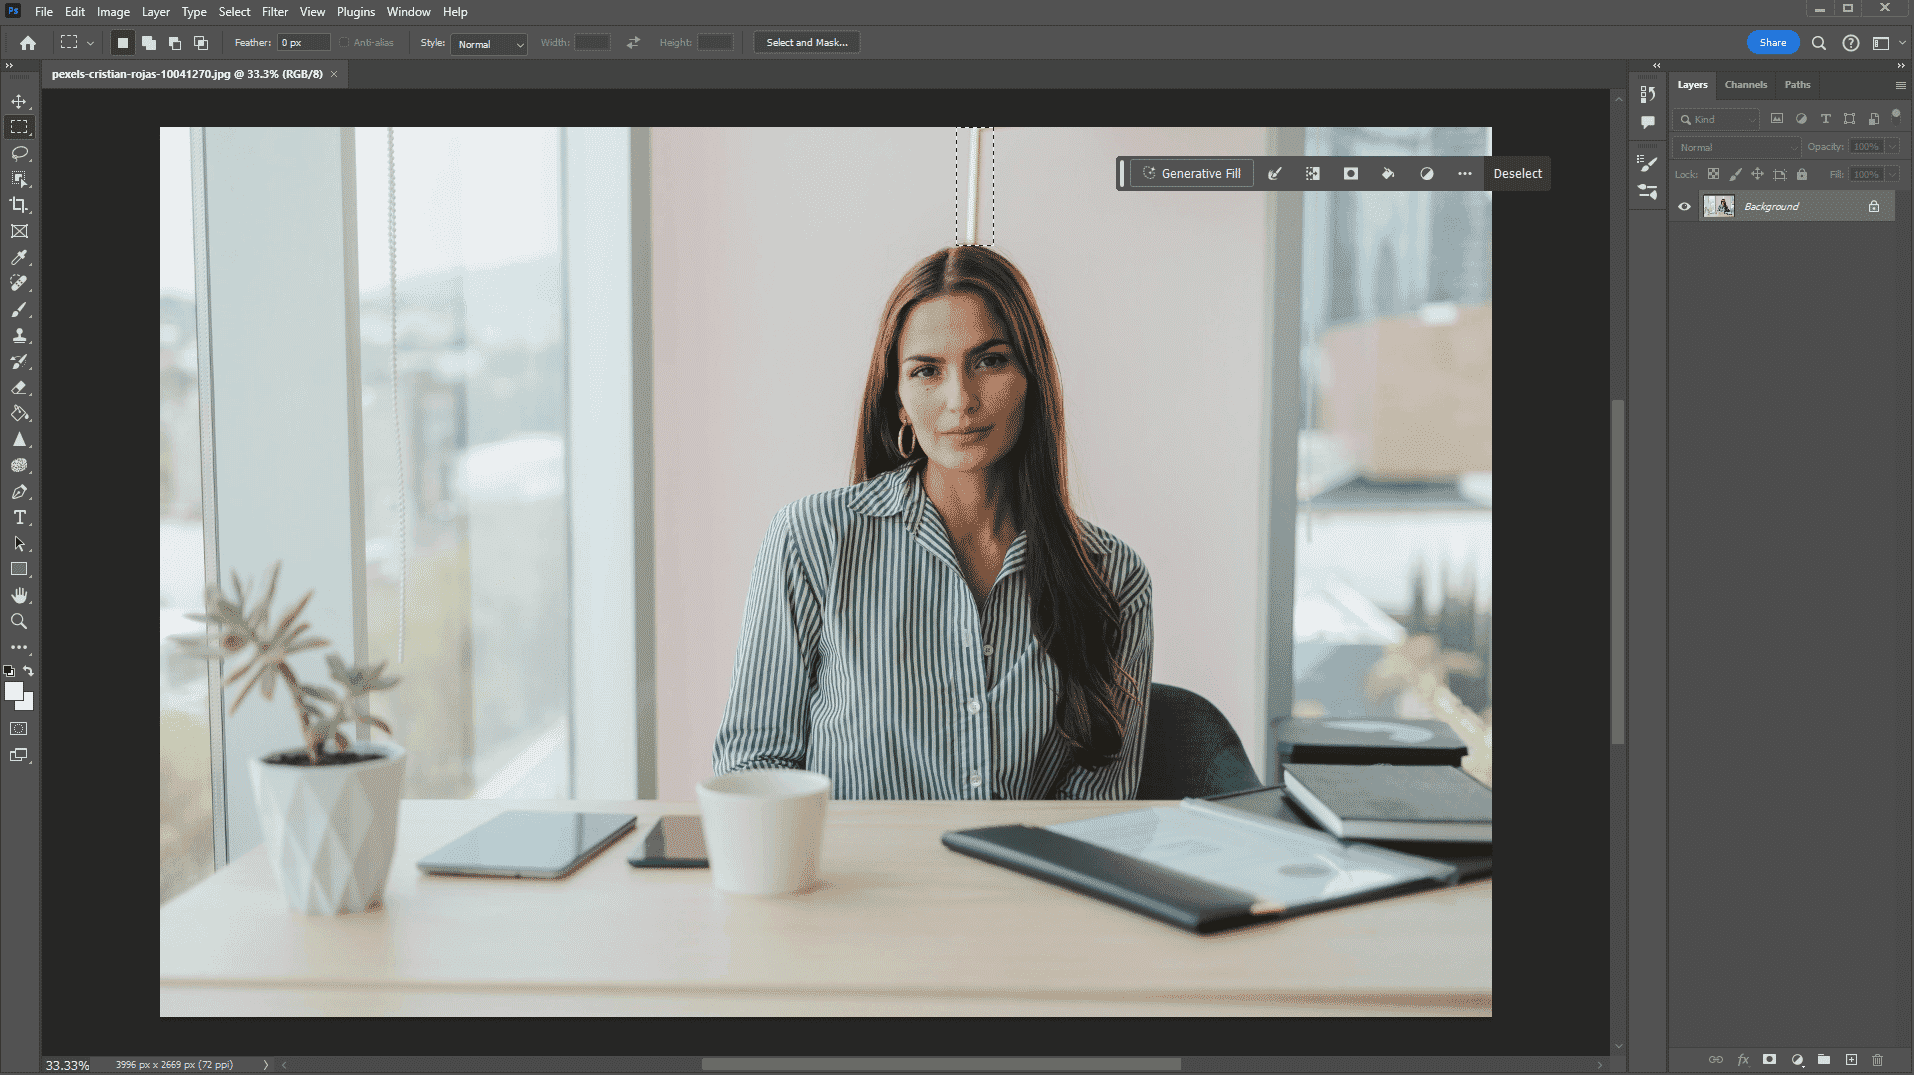Toggle Quick Mask mode
The image size is (1914, 1075).
tap(19, 729)
